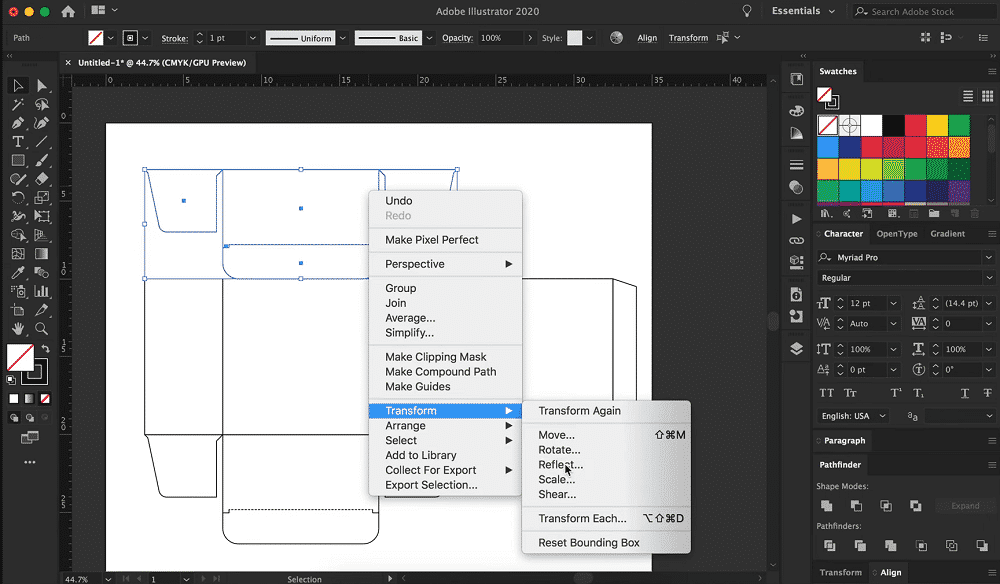The height and width of the screenshot is (584, 1000).
Task: Pick the red swatch in the Swatches panel
Action: [916, 125]
